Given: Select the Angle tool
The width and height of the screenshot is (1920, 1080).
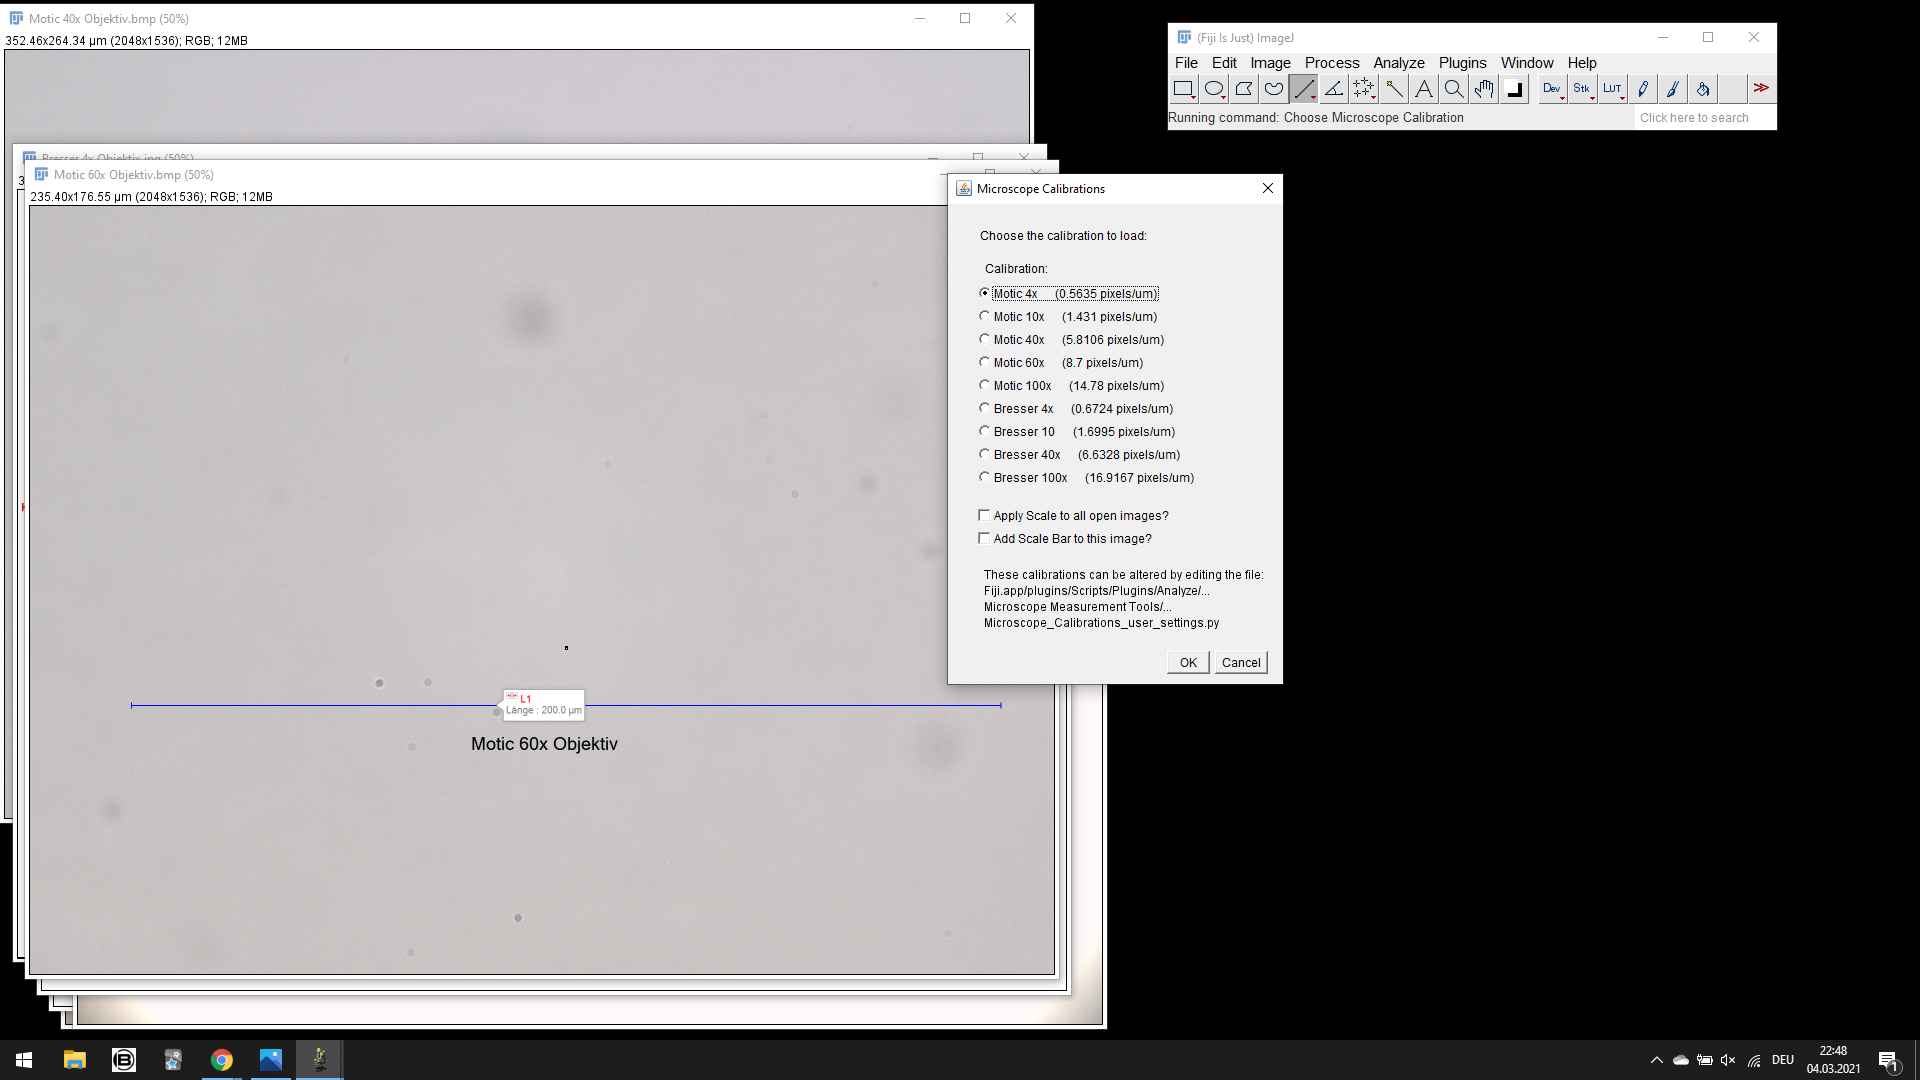Looking at the screenshot, I should 1333,89.
